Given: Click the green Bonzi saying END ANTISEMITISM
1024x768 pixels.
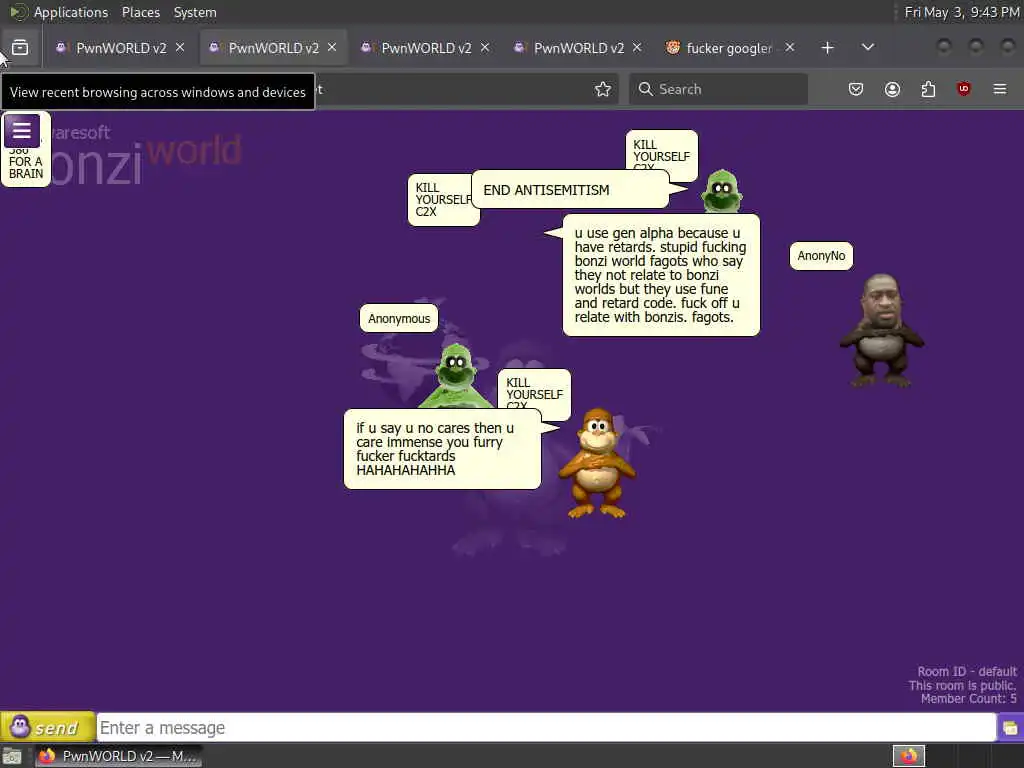Looking at the screenshot, I should [x=722, y=190].
